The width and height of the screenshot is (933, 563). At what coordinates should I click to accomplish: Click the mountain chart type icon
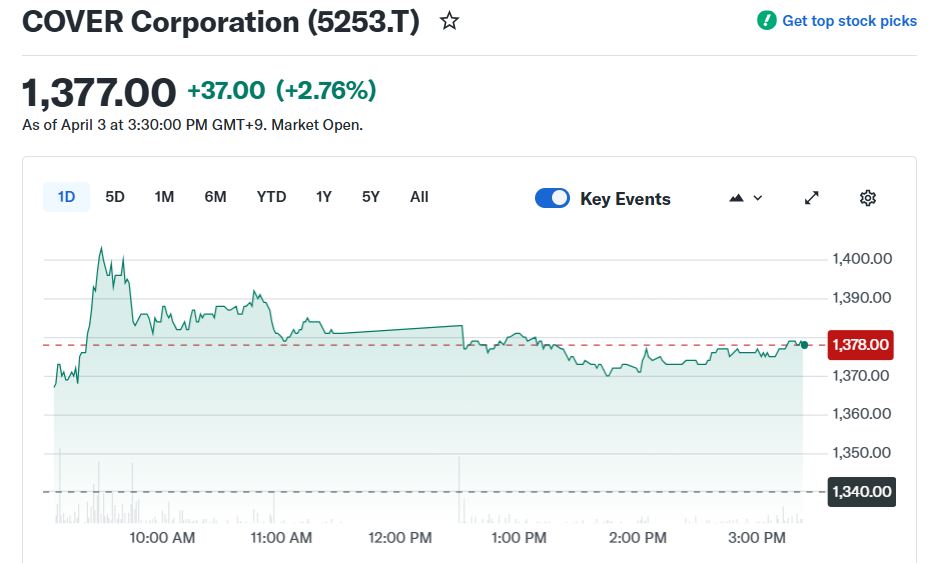[736, 198]
